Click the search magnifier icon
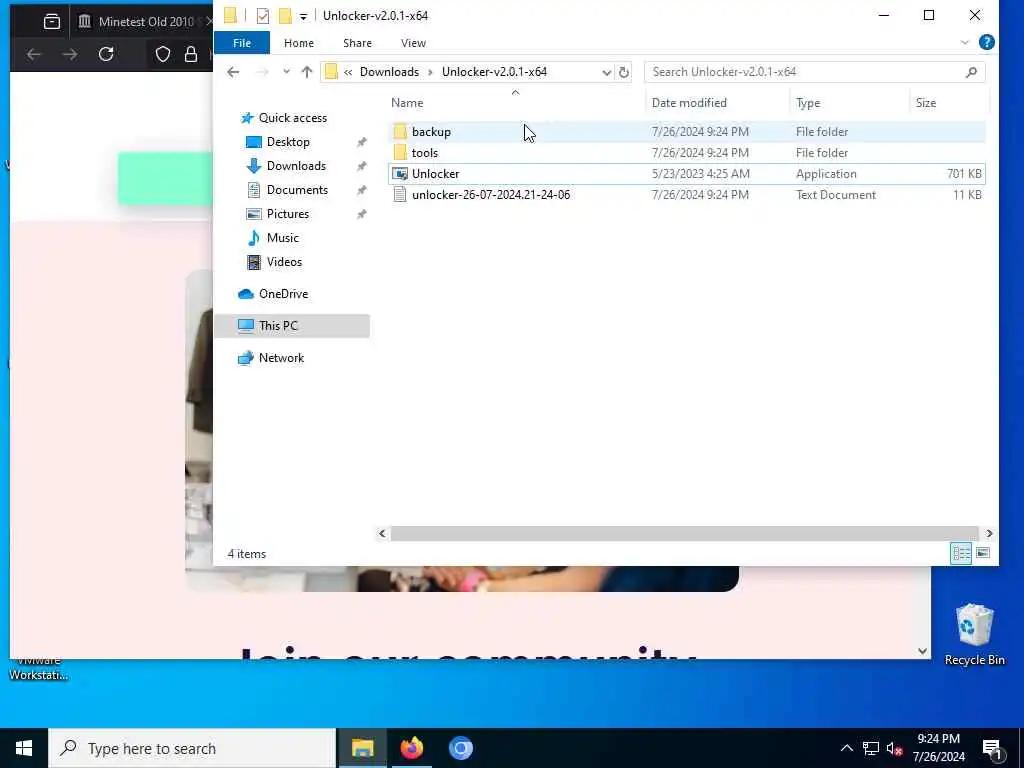The image size is (1024, 768). click(x=971, y=72)
